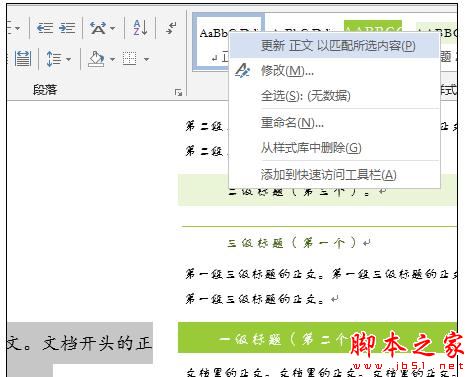476x377 pixels.
Task: Expand the Borders dropdown arrow
Action: click(x=146, y=59)
